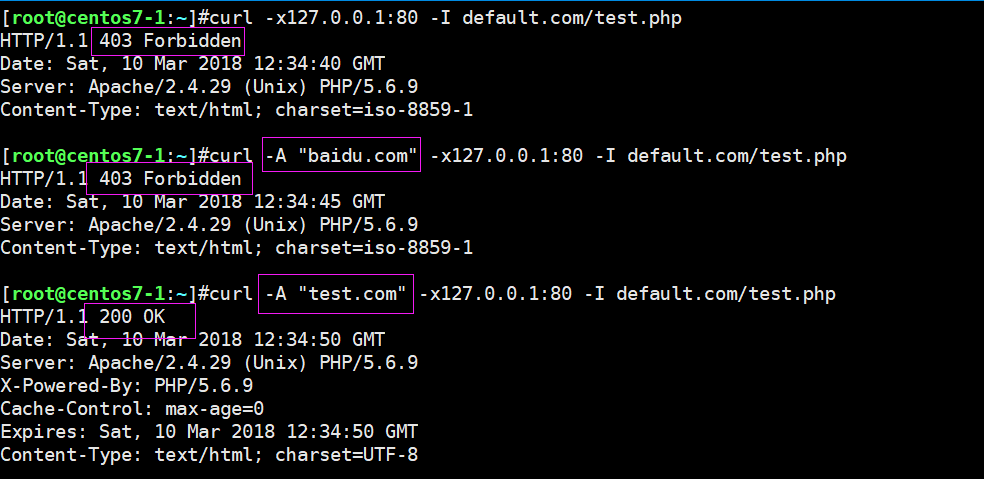Screen dimensions: 984x479
Task: Click the first "403 Forbidden" status text
Action: coord(170,41)
